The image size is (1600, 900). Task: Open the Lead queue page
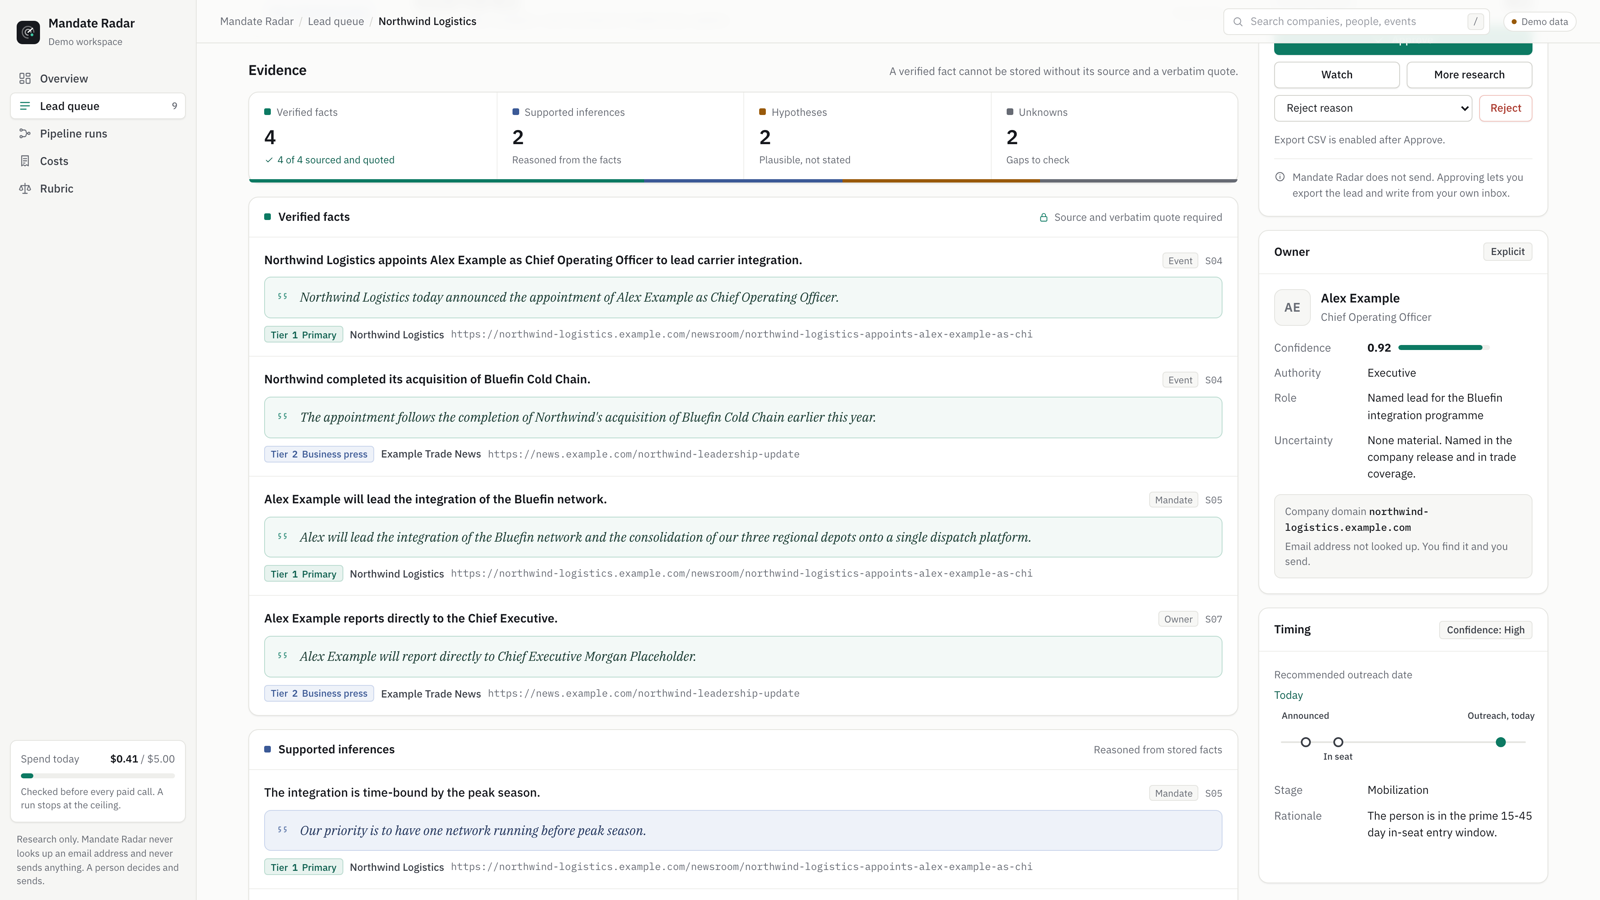coord(98,106)
